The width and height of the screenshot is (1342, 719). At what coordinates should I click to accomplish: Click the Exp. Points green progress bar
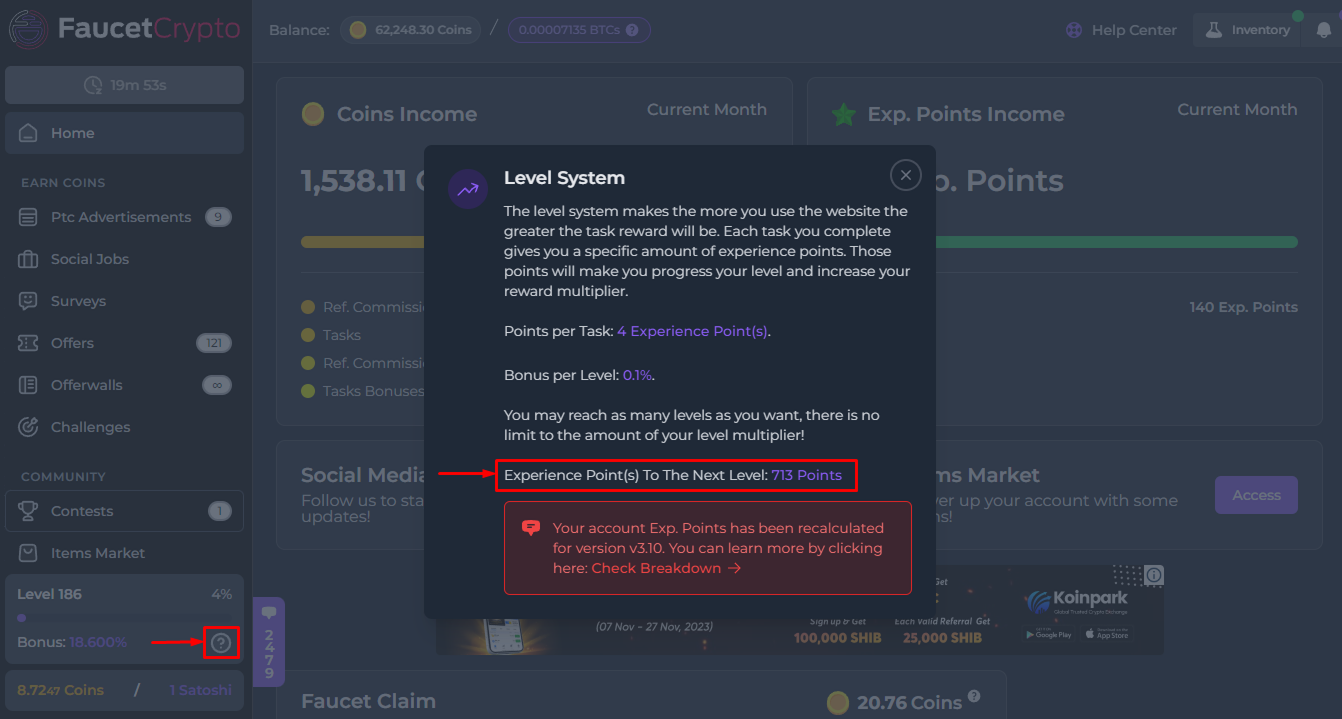(x=1116, y=241)
